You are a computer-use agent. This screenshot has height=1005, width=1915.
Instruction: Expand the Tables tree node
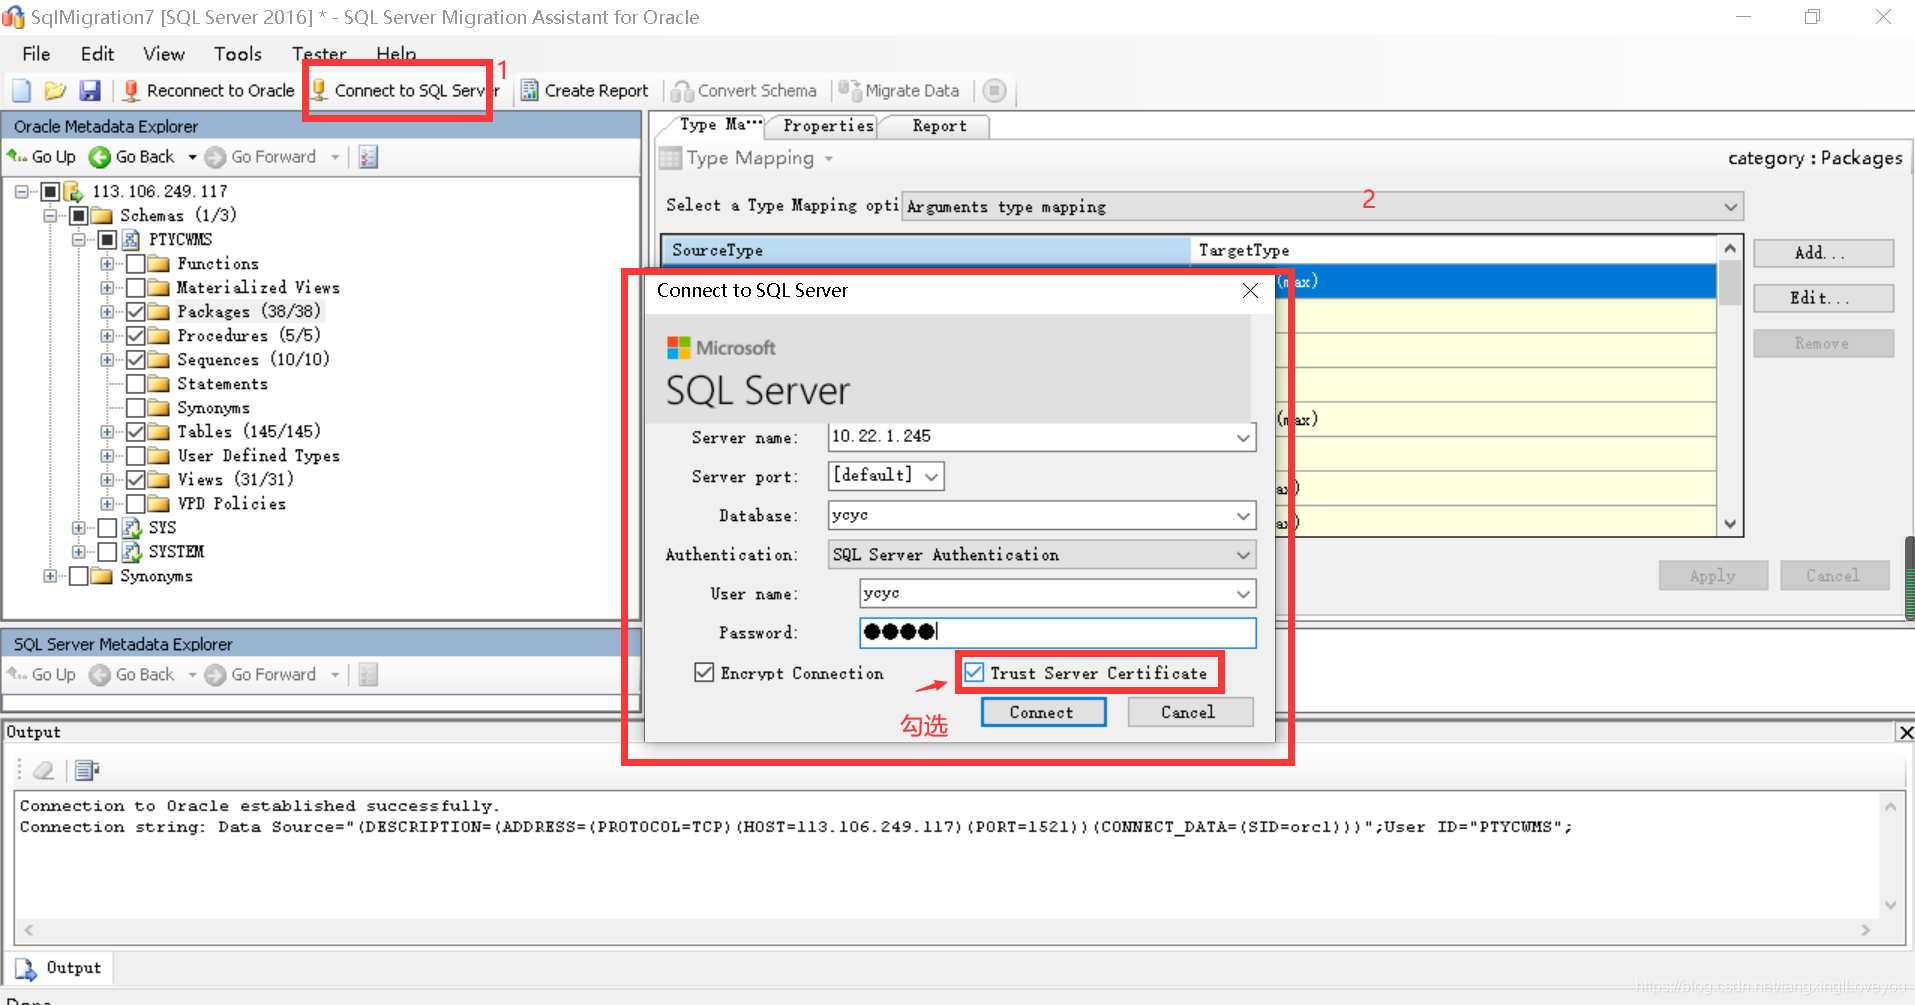pos(108,431)
